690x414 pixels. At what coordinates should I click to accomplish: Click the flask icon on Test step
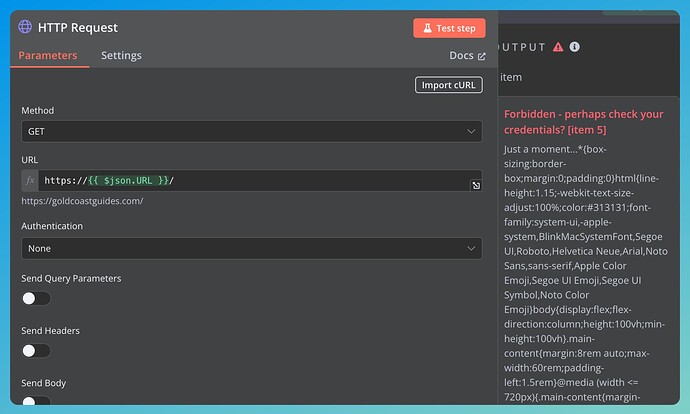click(x=427, y=28)
